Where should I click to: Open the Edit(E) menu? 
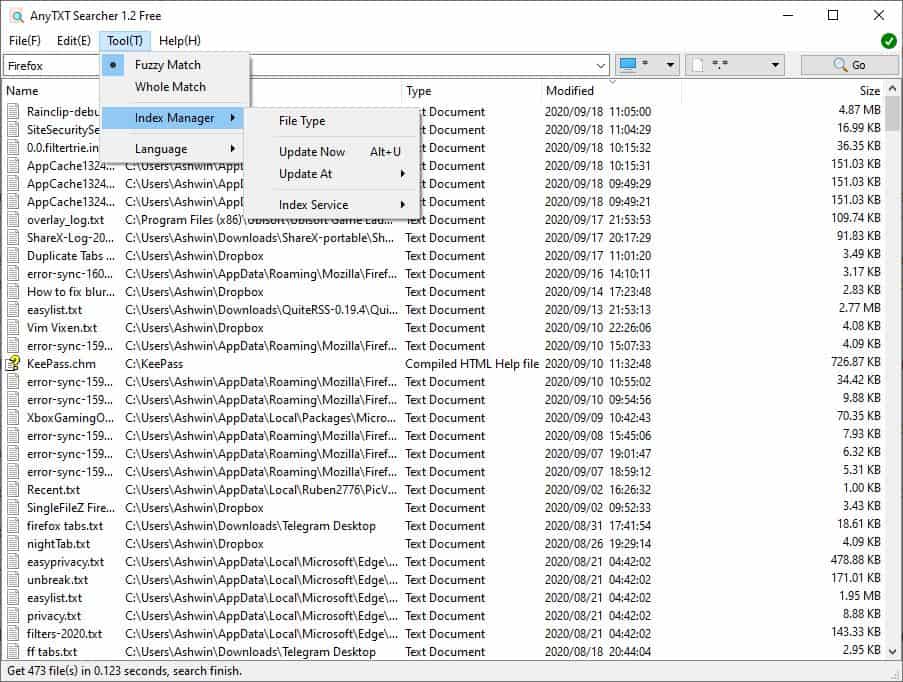point(73,41)
